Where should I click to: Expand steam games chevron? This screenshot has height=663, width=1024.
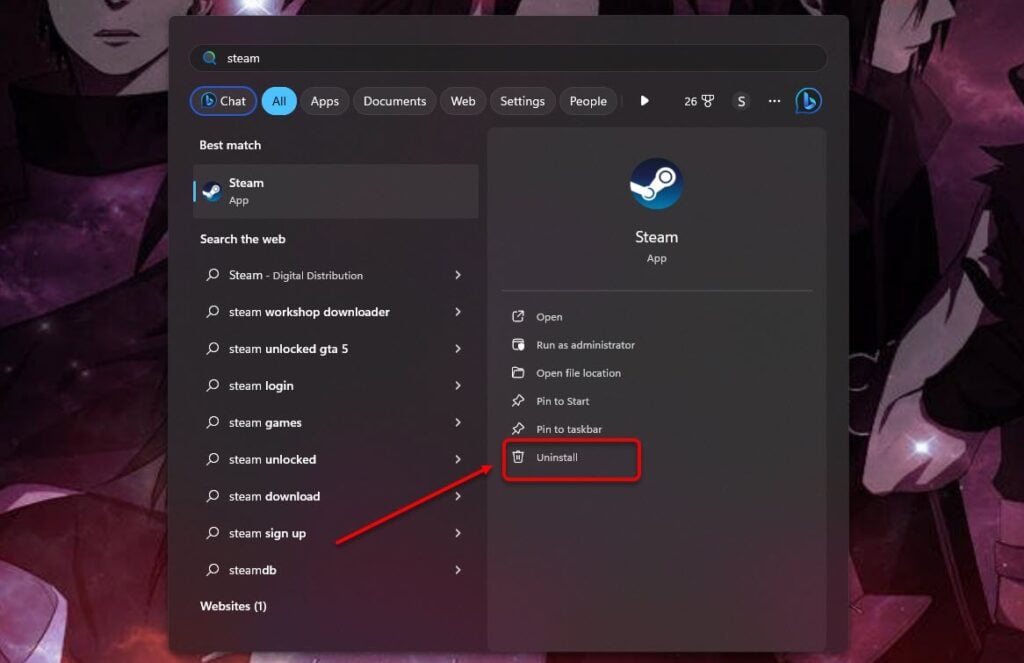(458, 423)
